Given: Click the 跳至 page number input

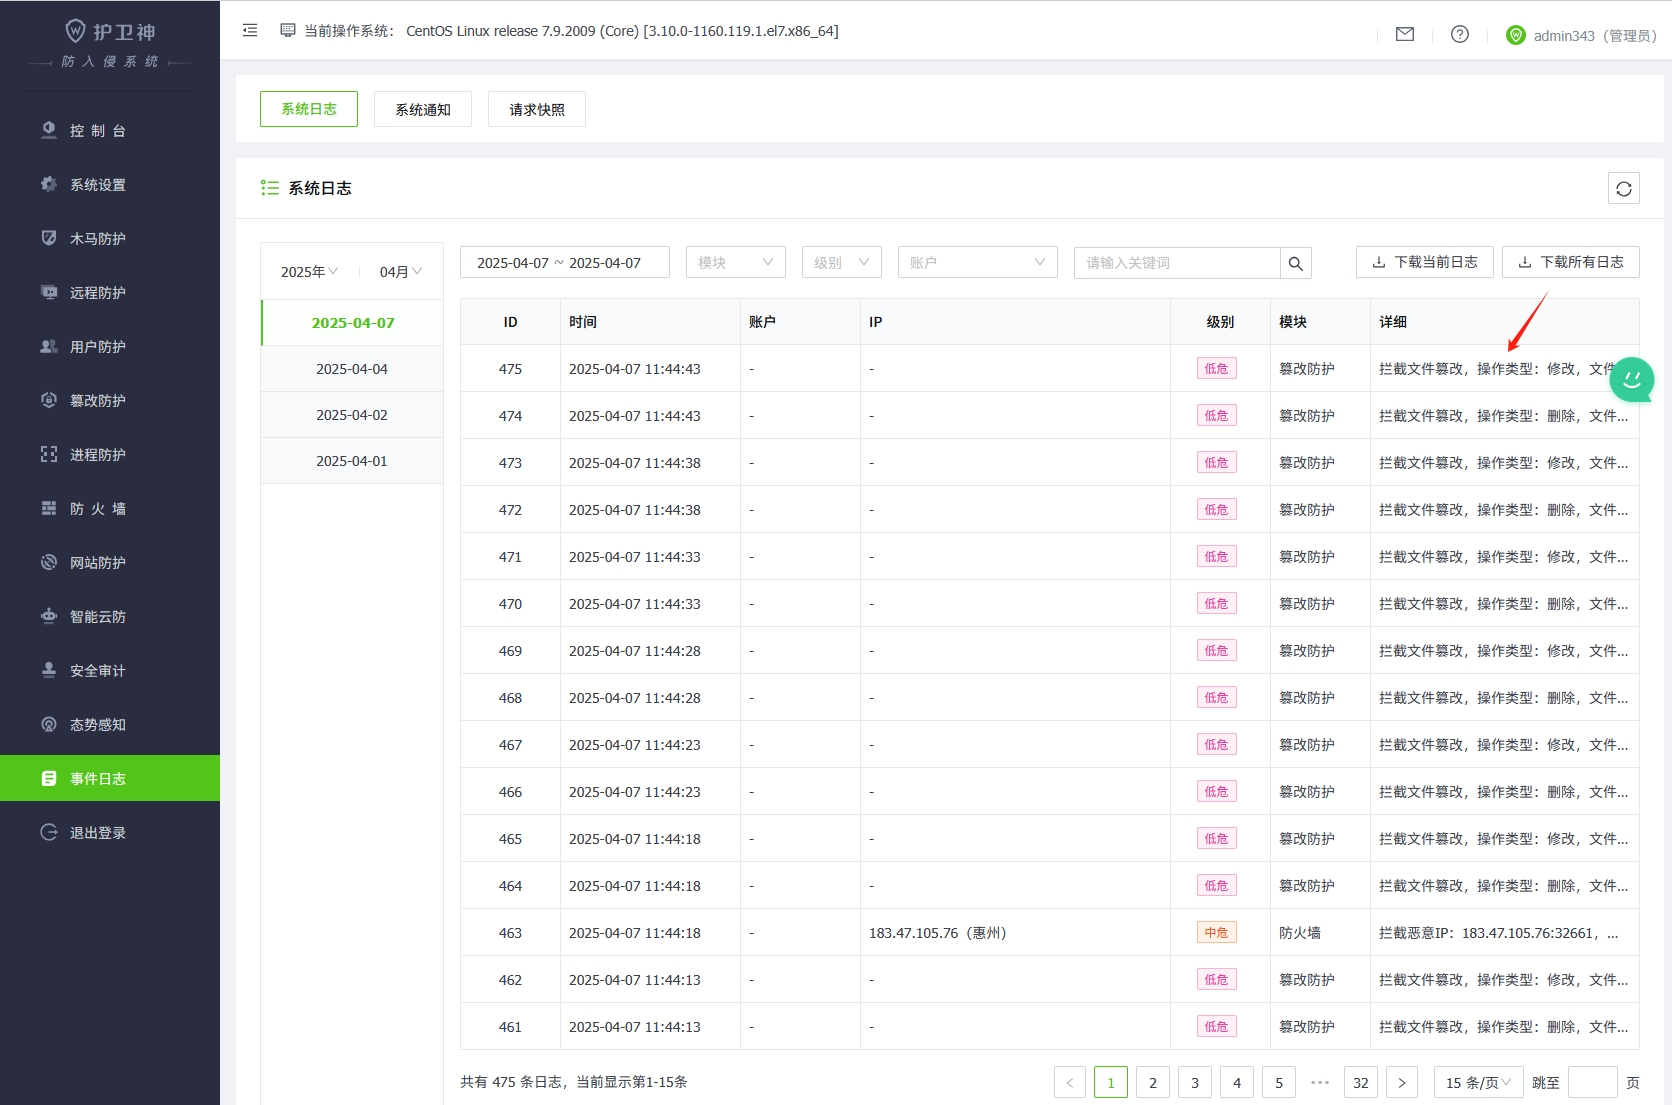Looking at the screenshot, I should point(1593,1083).
